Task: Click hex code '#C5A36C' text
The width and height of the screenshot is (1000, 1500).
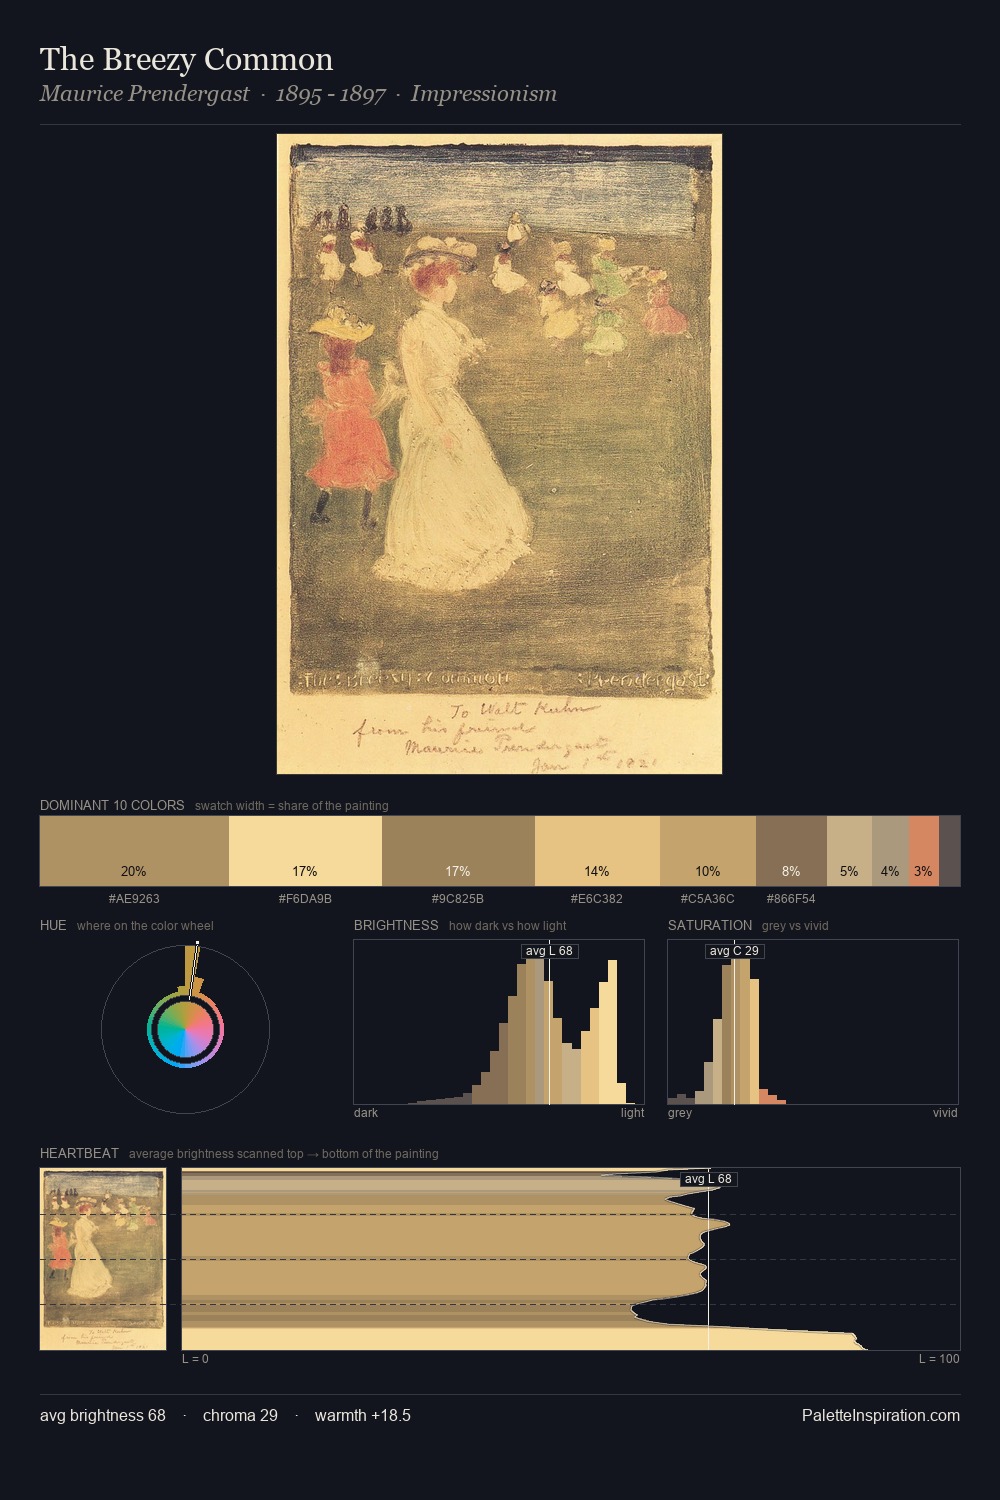Action: 708,899
